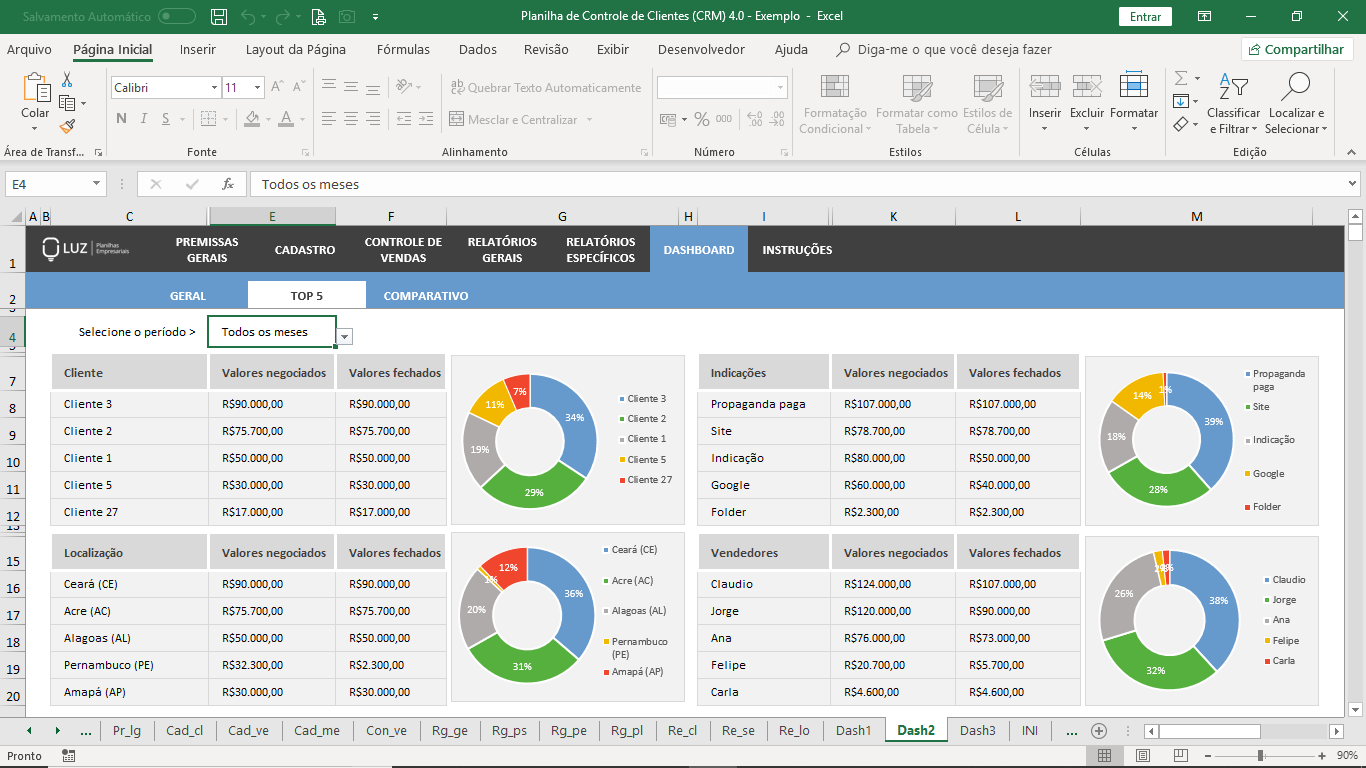Open the Fórmulas ribbon tab
1366x768 pixels.
pos(403,49)
